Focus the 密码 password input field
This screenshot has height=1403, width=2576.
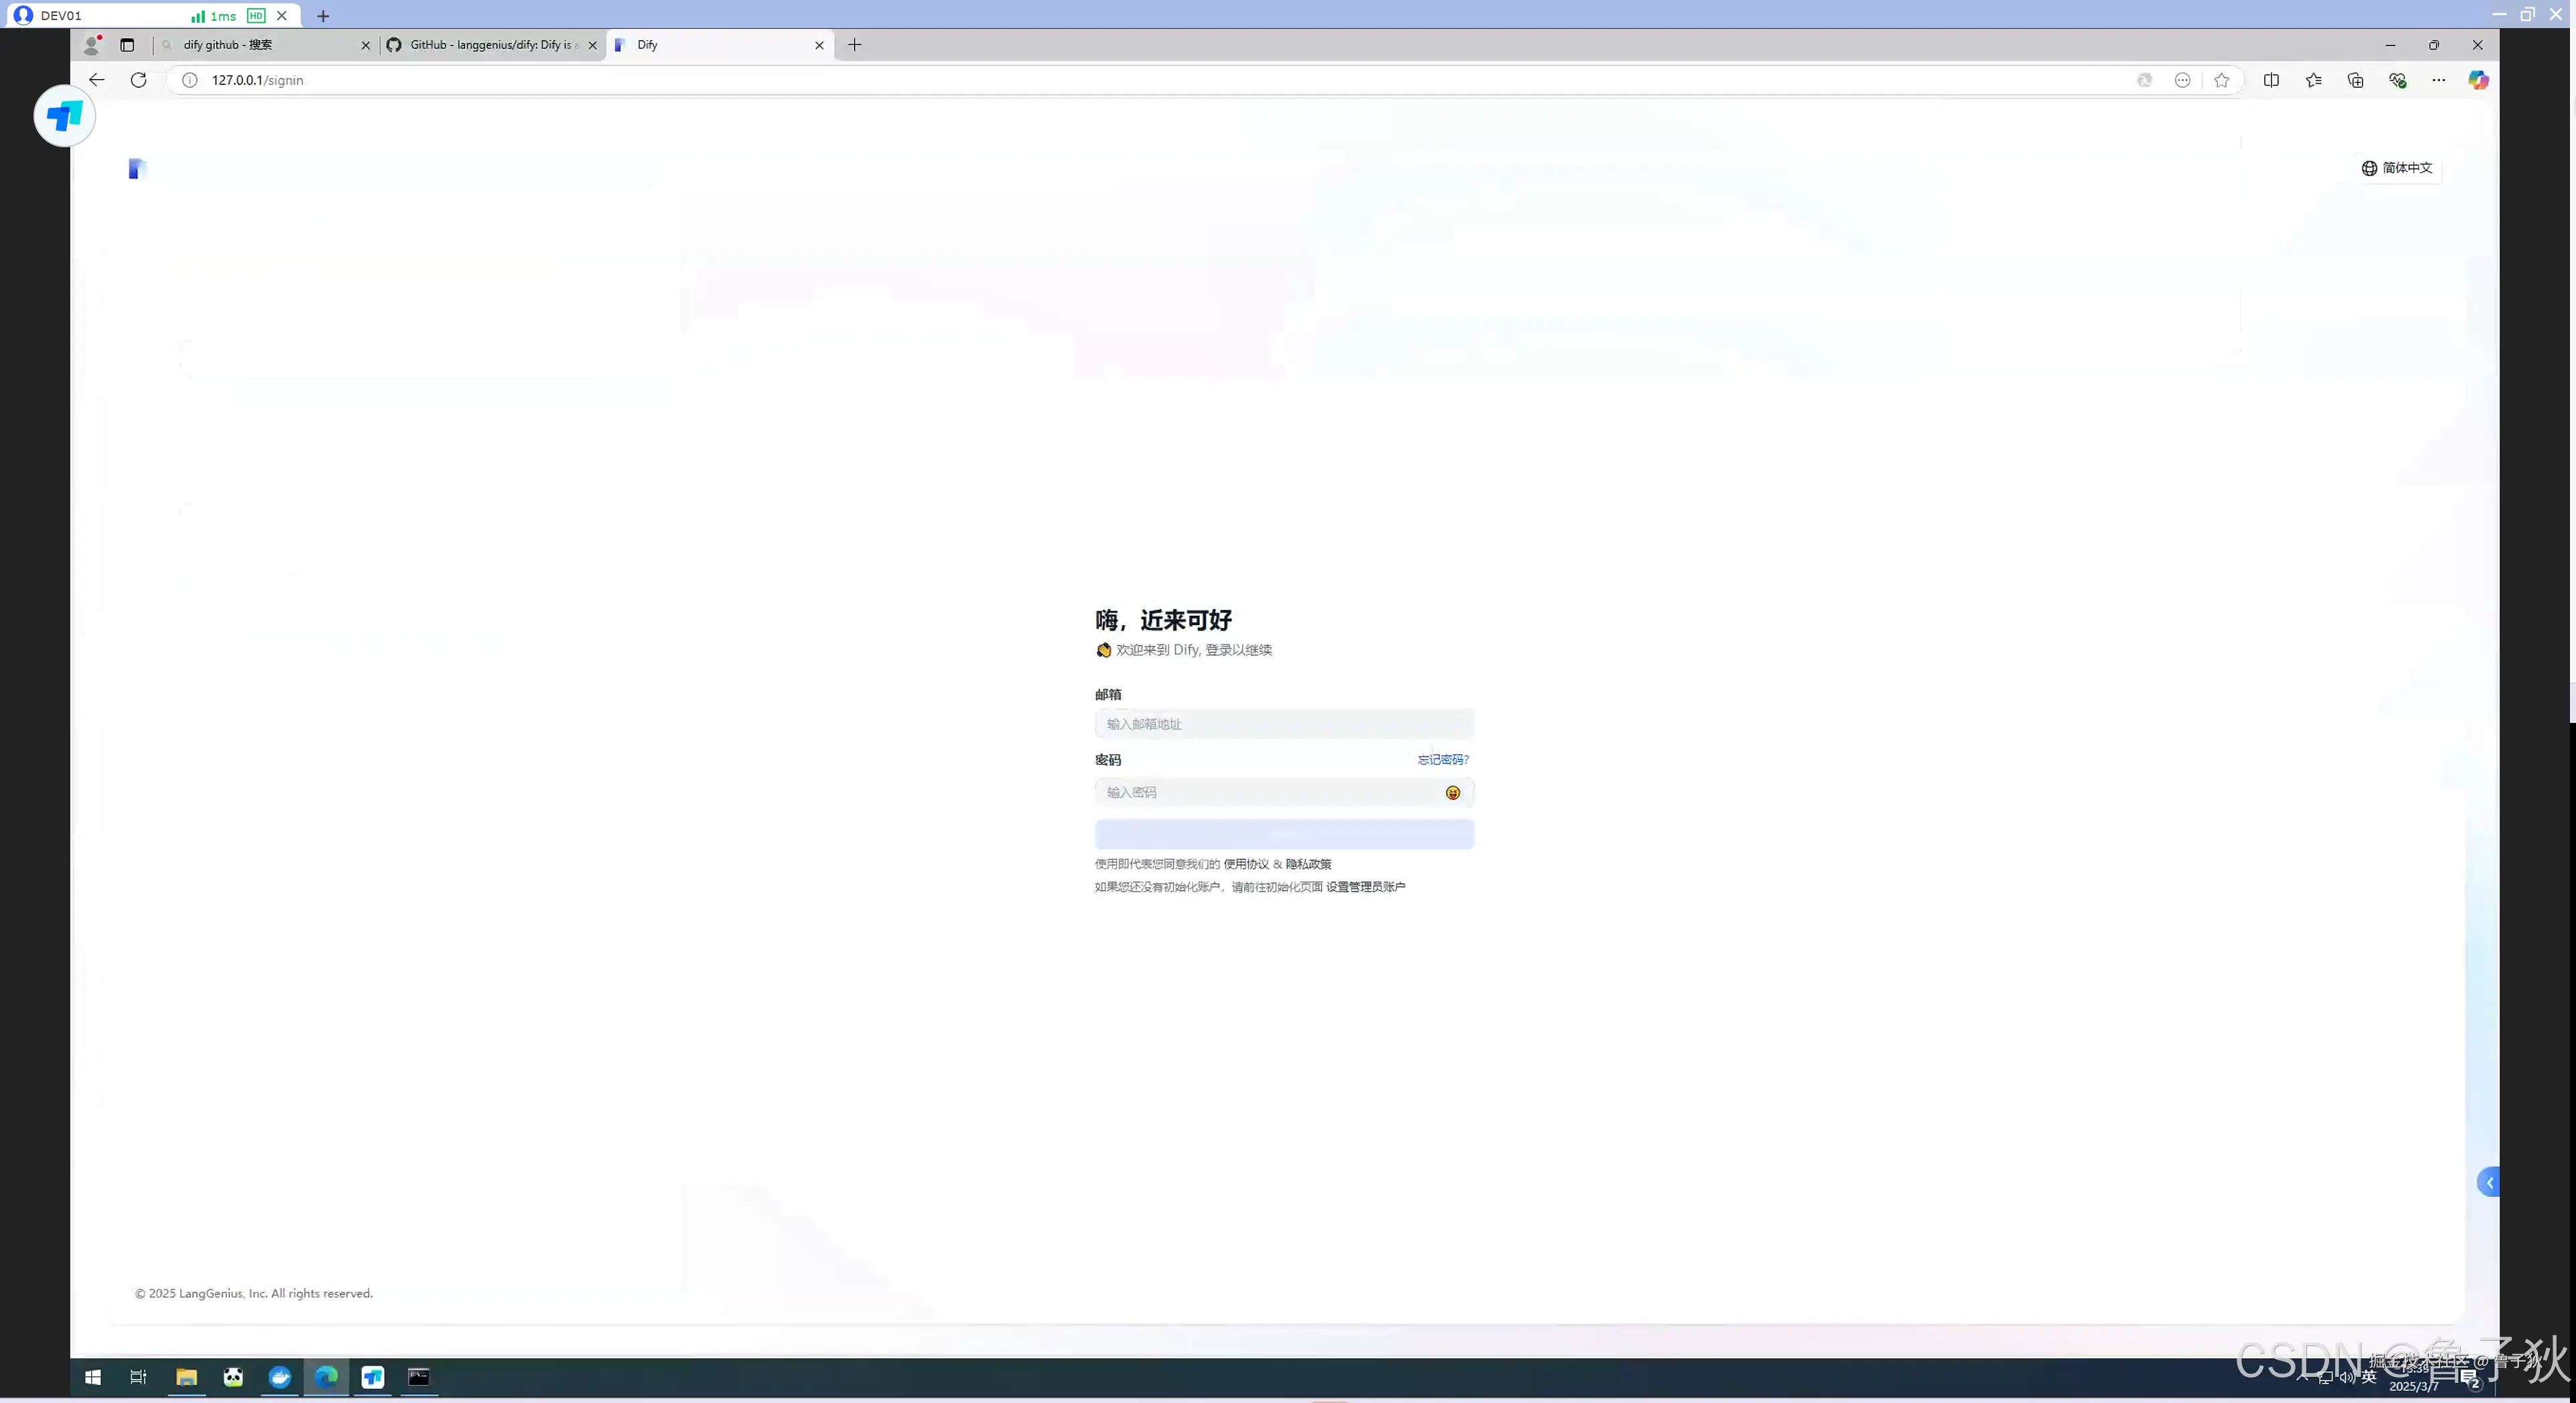coord(1270,792)
